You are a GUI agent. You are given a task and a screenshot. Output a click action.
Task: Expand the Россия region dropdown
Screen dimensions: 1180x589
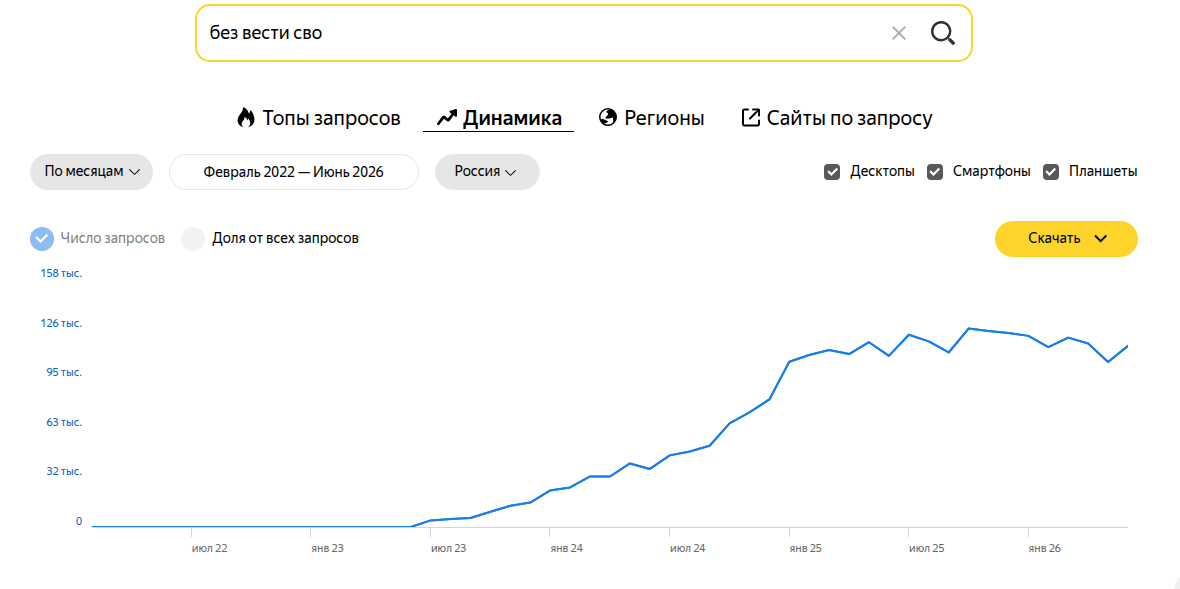(487, 172)
